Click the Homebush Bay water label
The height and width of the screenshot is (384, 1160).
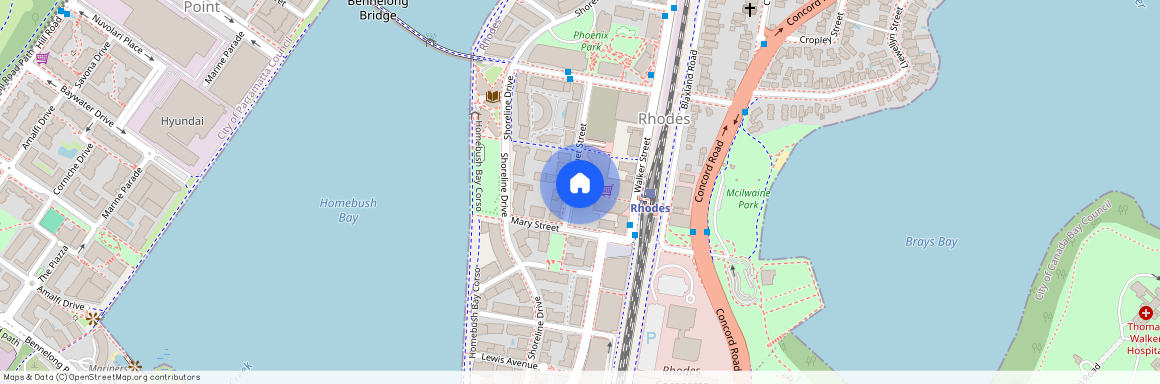click(x=348, y=210)
